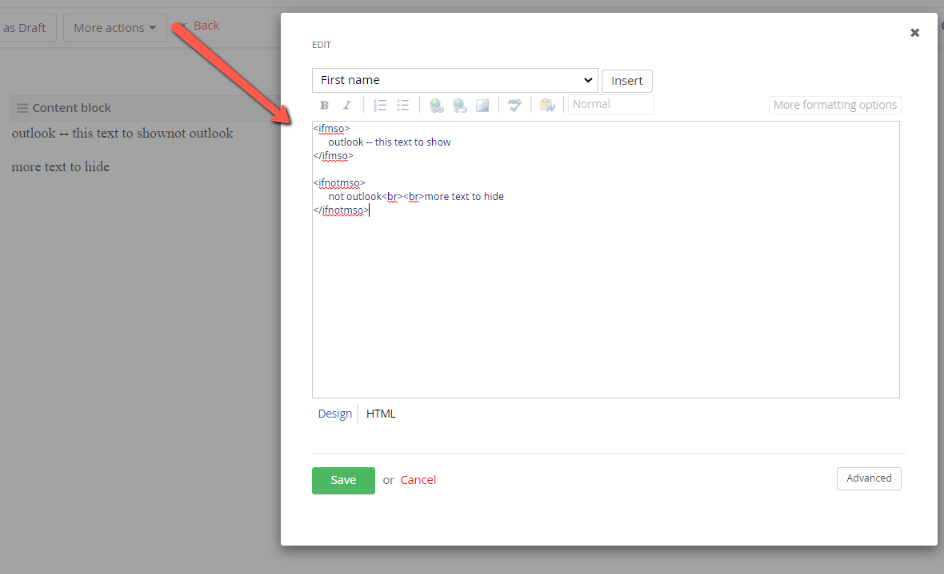Click the remove link icon
944x574 pixels.
(459, 105)
